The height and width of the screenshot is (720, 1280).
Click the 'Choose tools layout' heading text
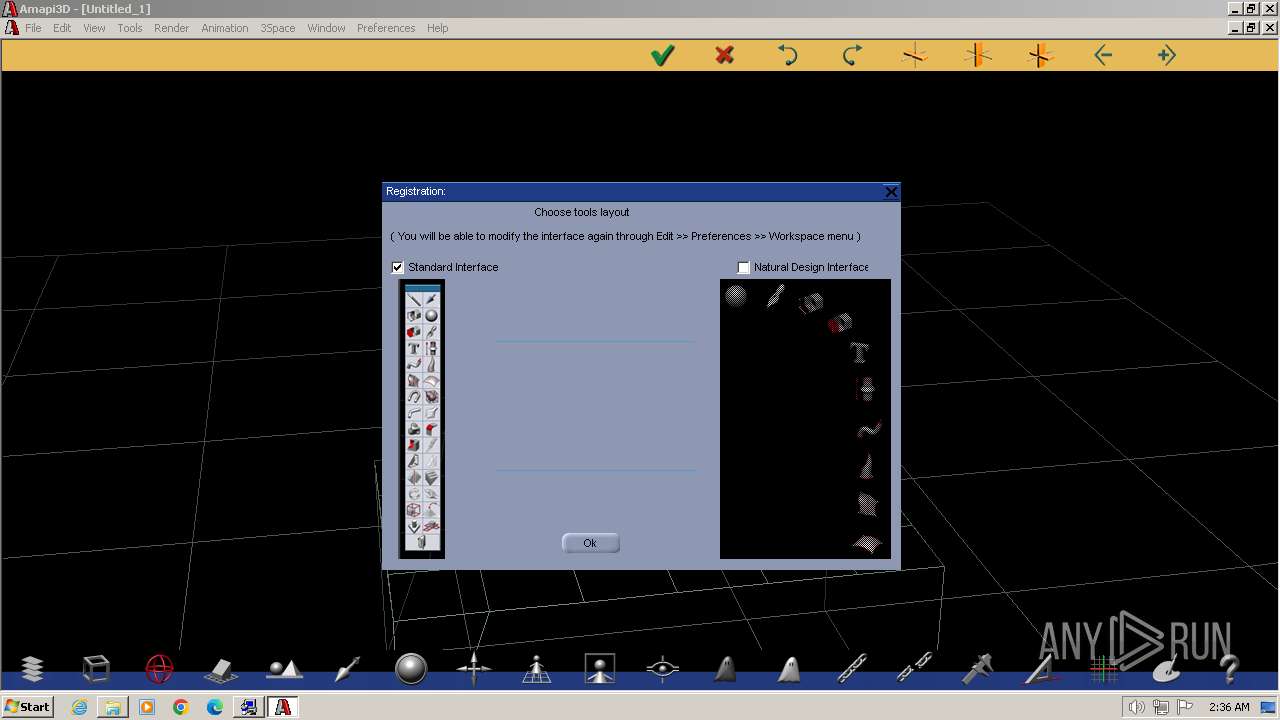[582, 212]
